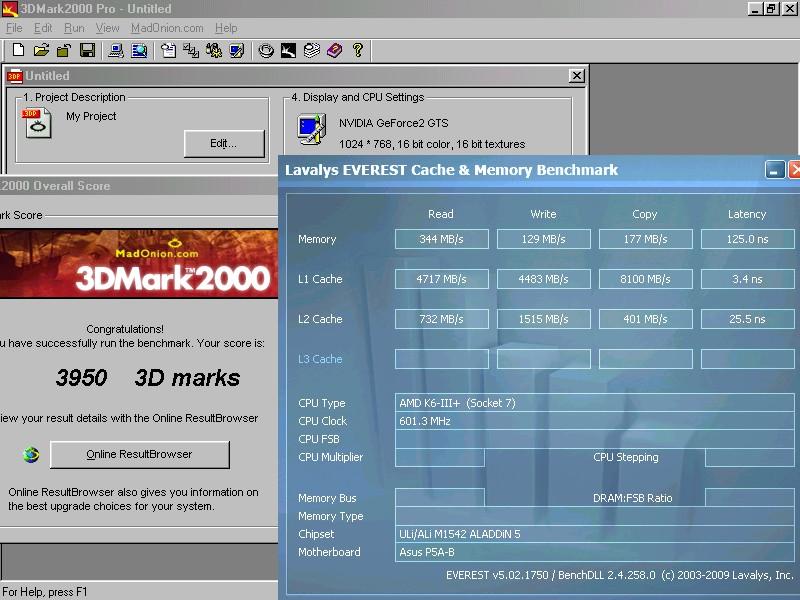This screenshot has height=600, width=800.
Task: Click the stacked discs toolbar icon
Action: (x=311, y=50)
